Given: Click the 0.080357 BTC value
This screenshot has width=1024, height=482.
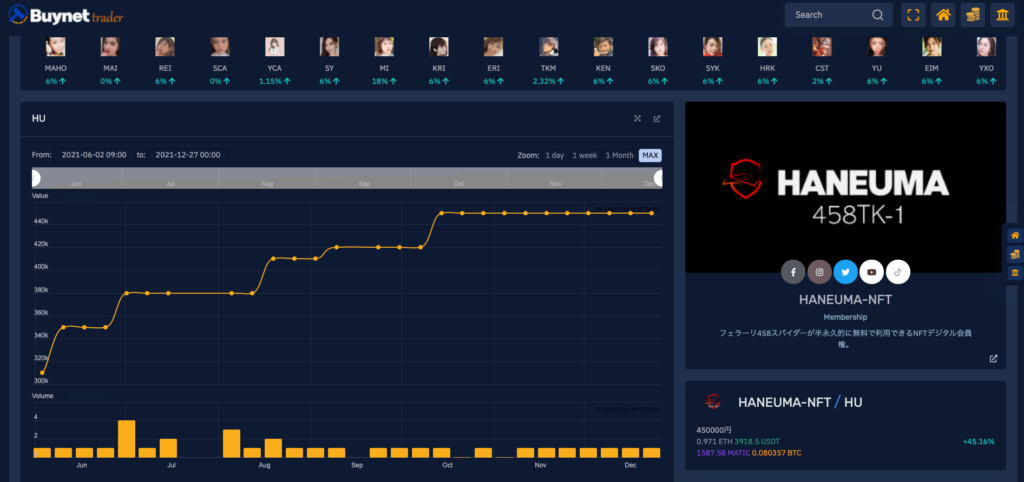Looking at the screenshot, I should [776, 453].
